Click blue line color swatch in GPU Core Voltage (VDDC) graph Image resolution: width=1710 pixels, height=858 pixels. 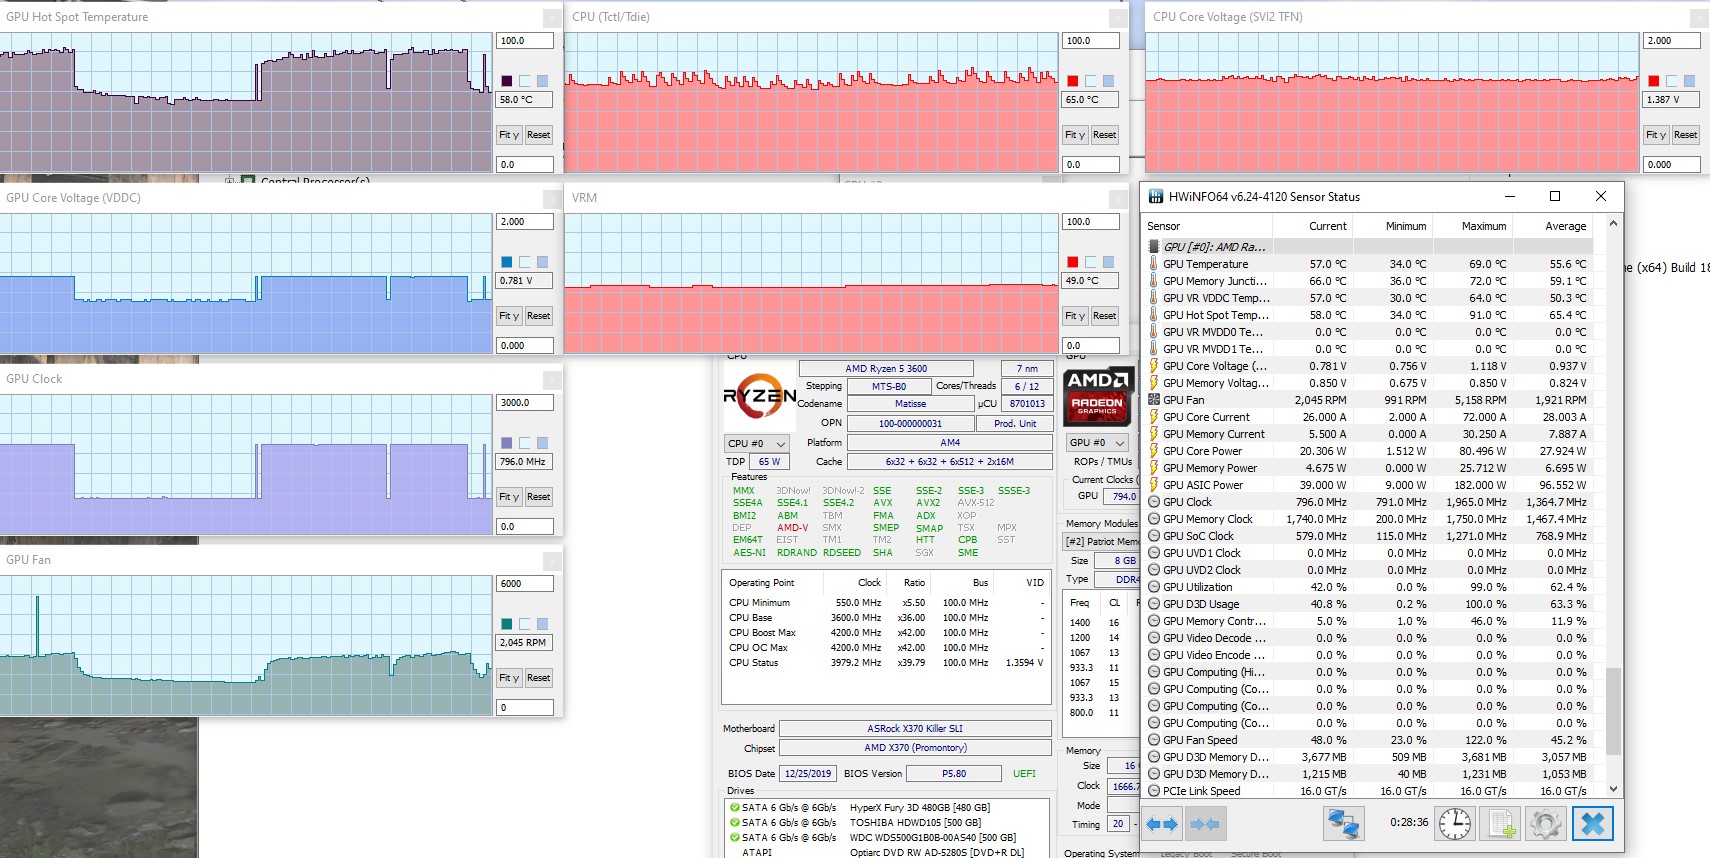pyautogui.click(x=507, y=262)
